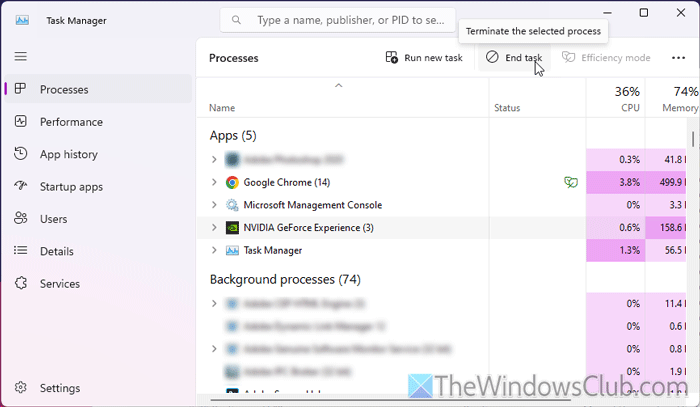700x407 pixels.
Task: Open the Services page
Action: tap(98, 284)
